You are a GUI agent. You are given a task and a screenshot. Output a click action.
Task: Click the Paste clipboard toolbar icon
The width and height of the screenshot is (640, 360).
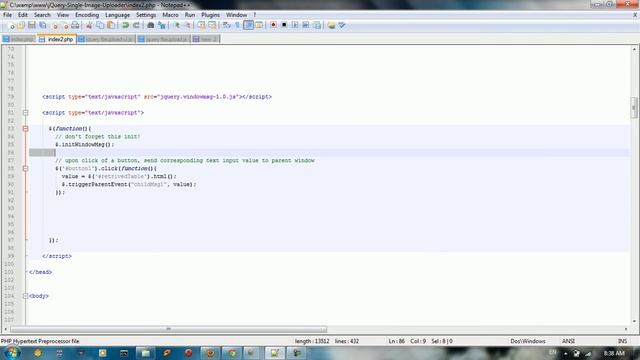[111, 25]
